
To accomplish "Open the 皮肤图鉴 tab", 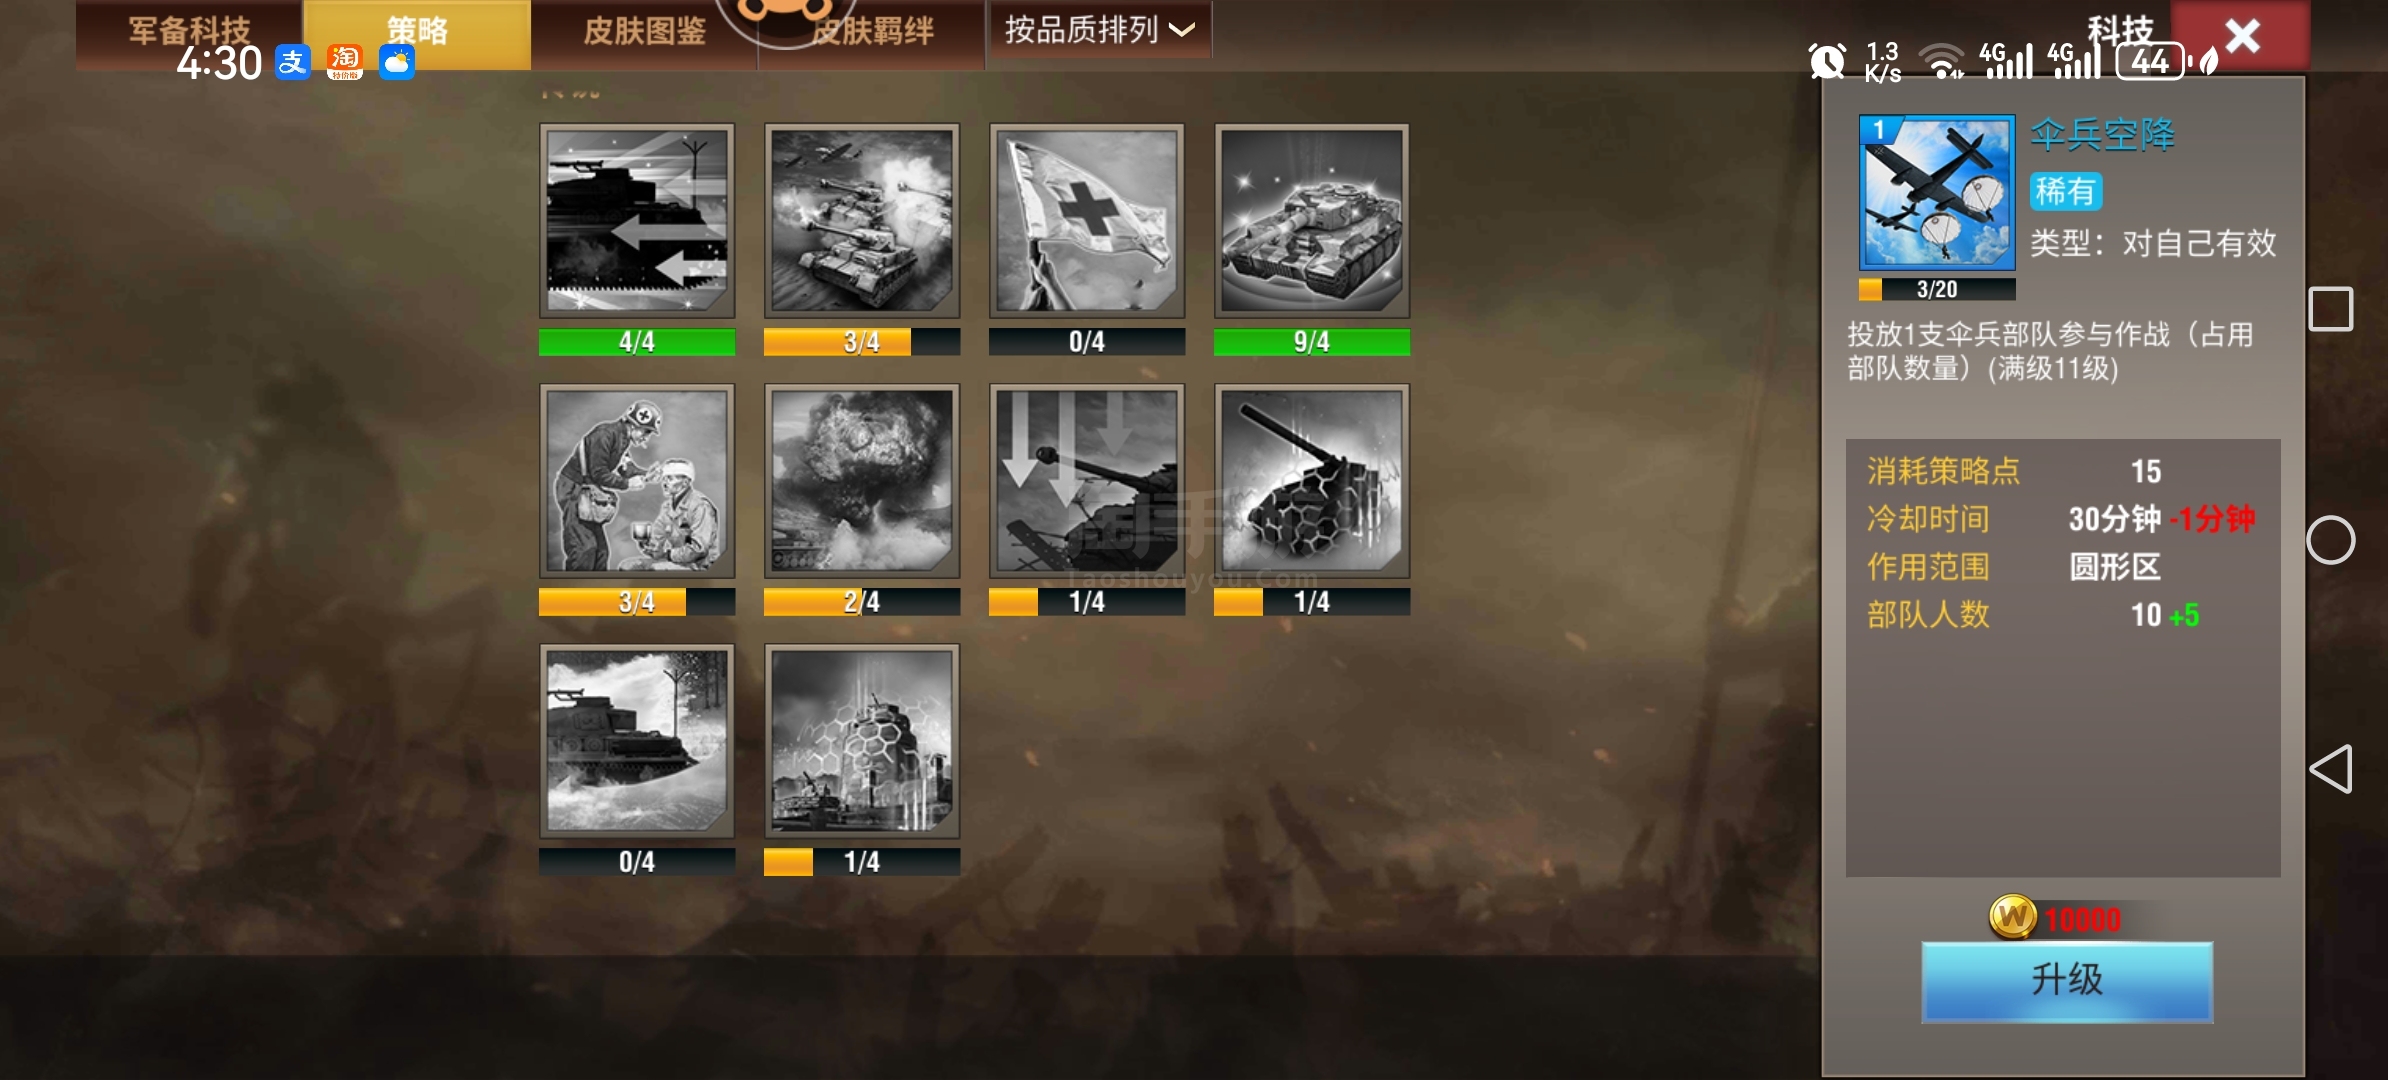I will pos(644,32).
